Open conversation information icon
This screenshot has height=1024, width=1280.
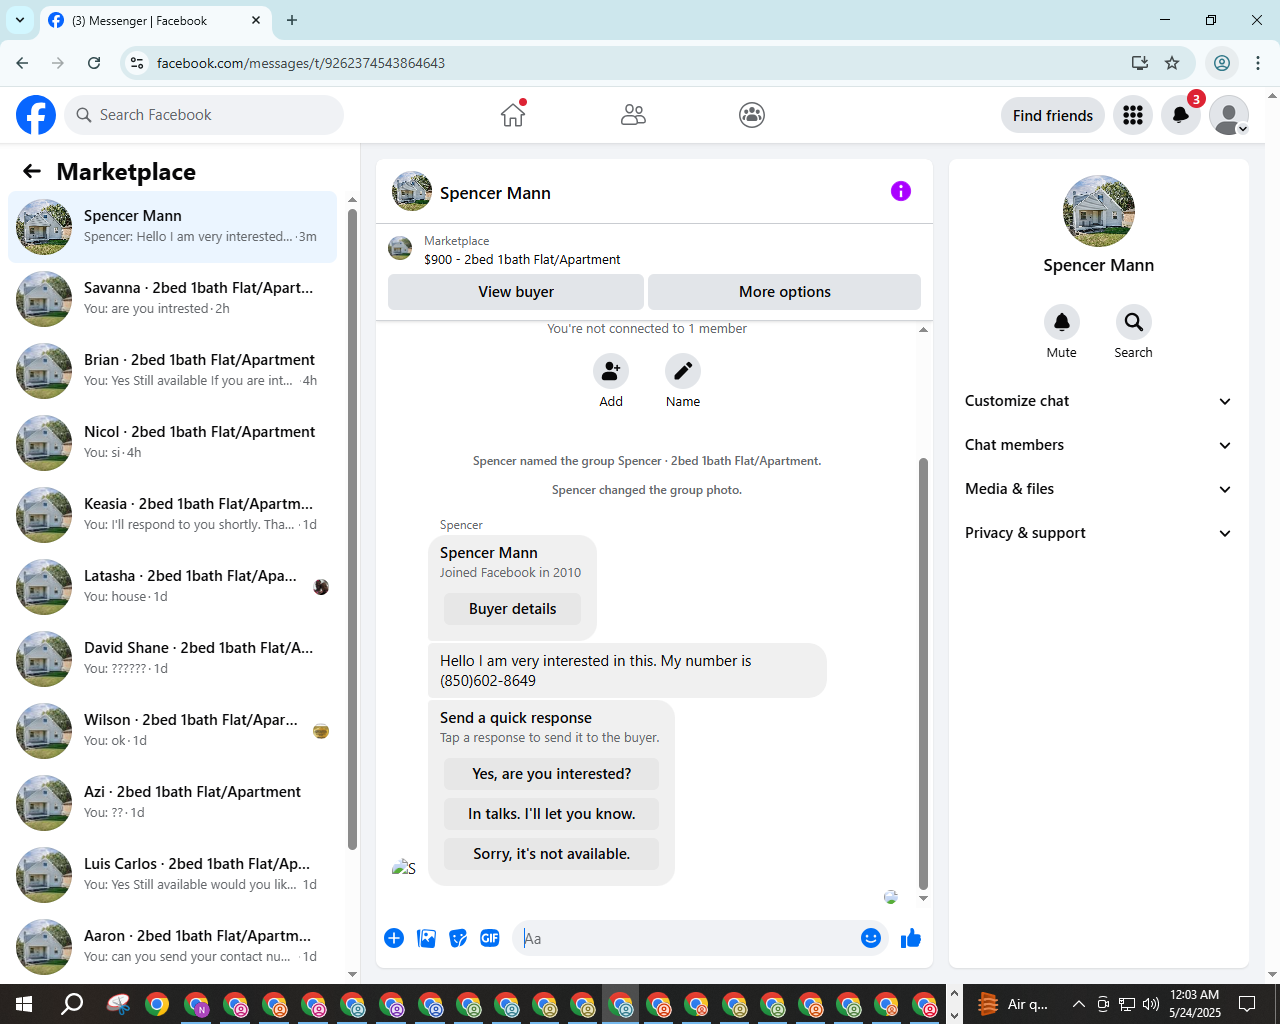[901, 191]
